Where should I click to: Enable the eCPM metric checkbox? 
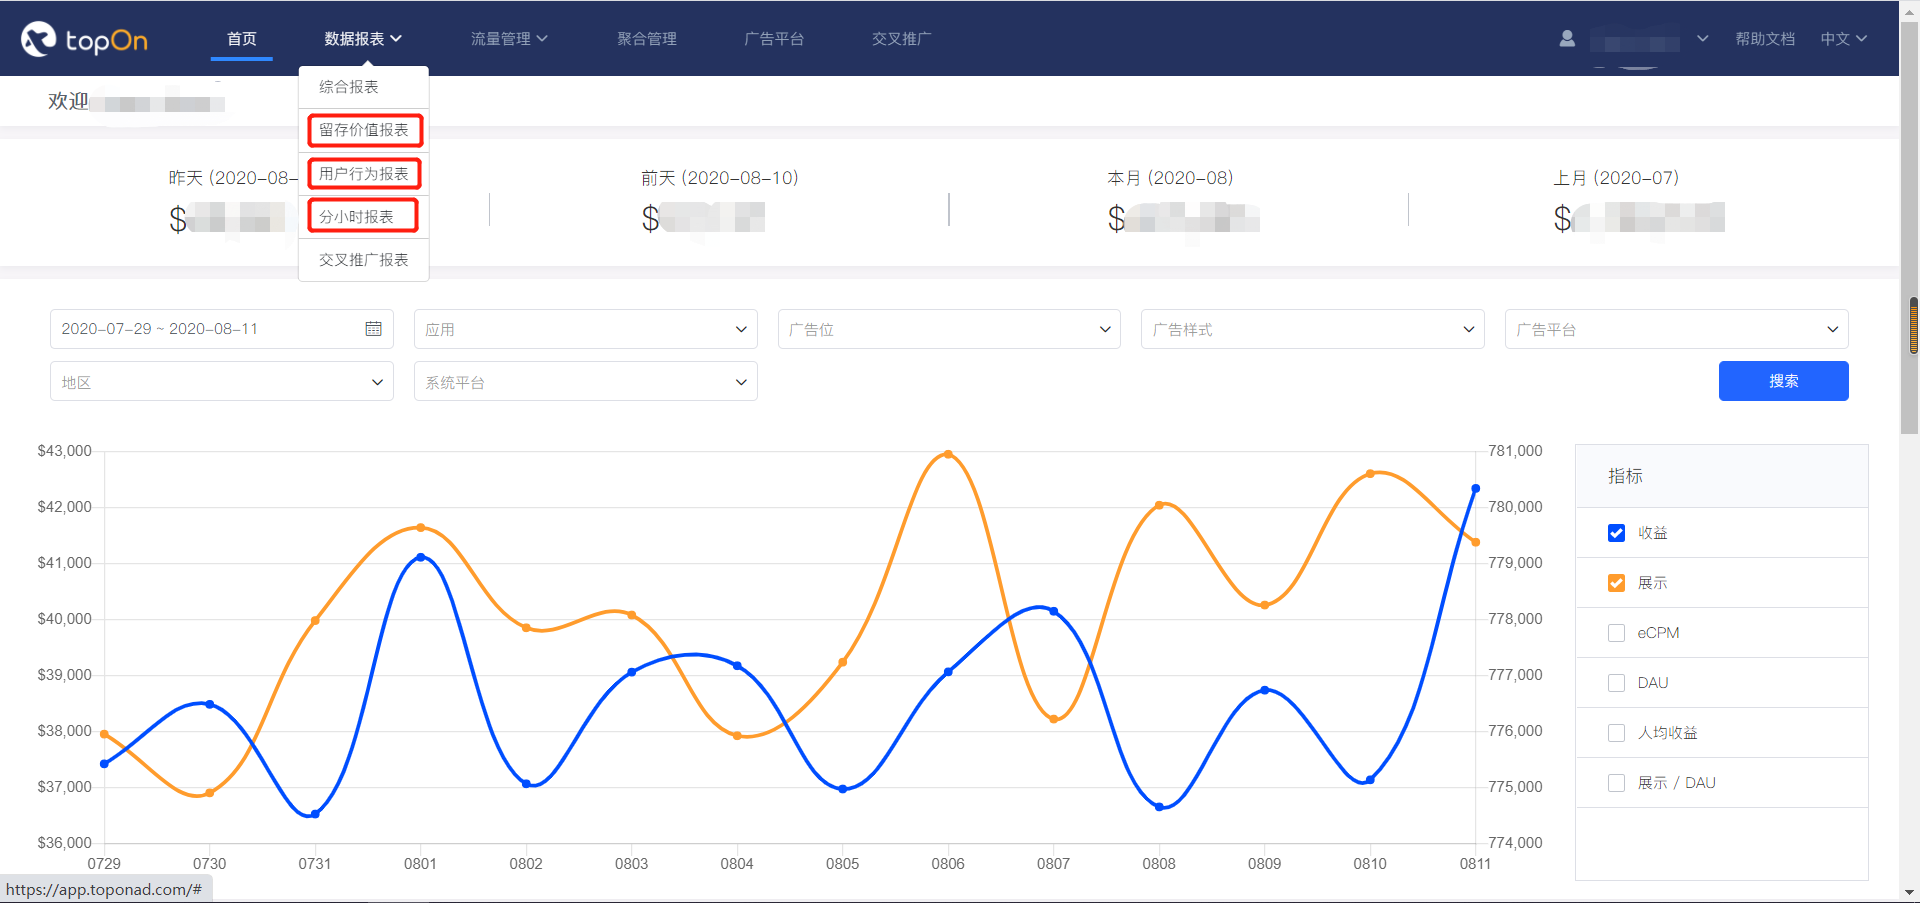click(1616, 633)
